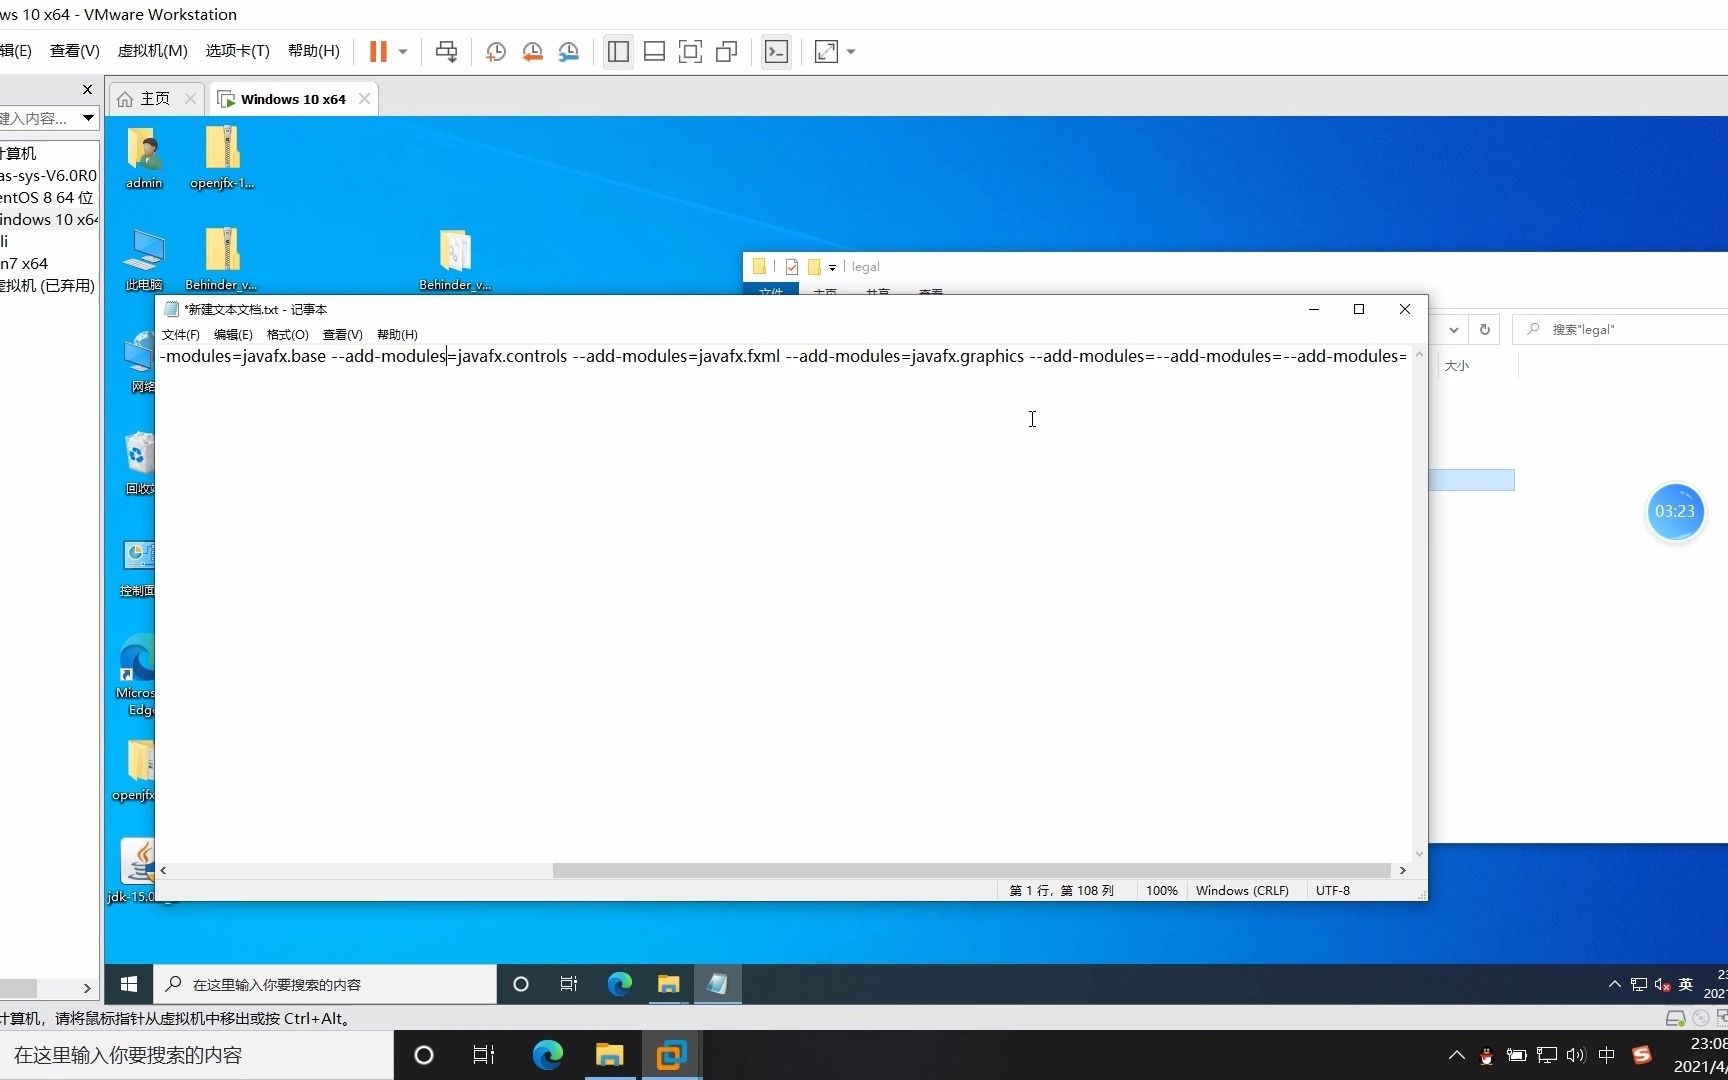
Task: Select the Windows 10 x64 library entry
Action: [x=49, y=219]
